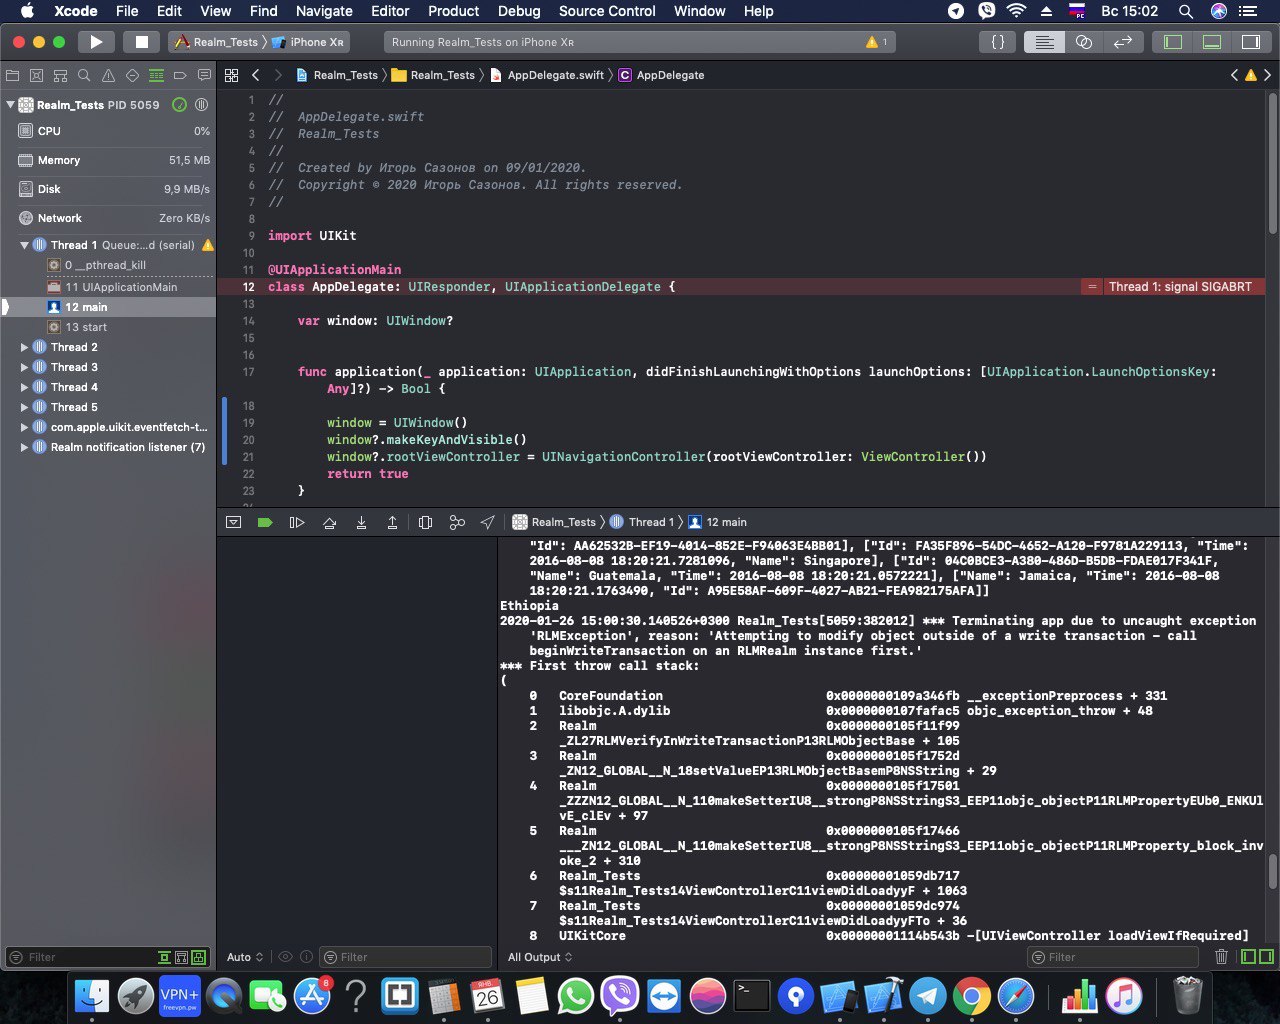Viewport: 1280px width, 1024px height.
Task: Click Step Over in debug bar
Action: pyautogui.click(x=329, y=522)
